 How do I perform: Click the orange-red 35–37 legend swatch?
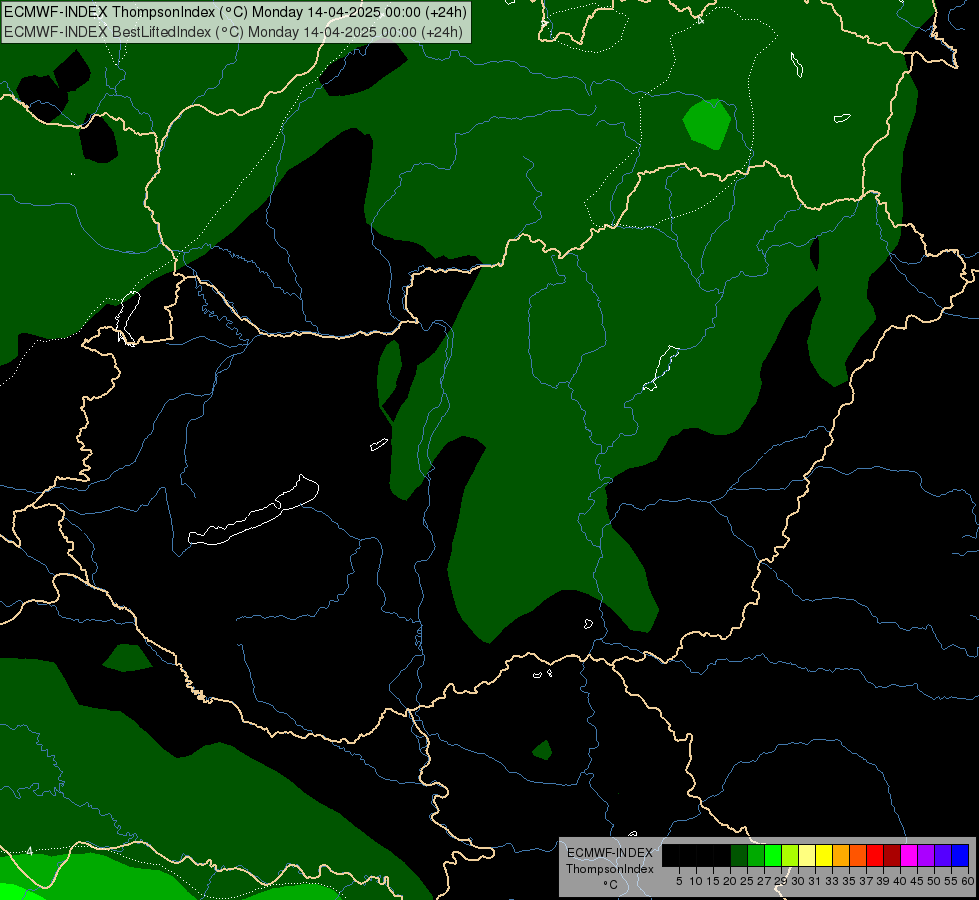(x=858, y=855)
